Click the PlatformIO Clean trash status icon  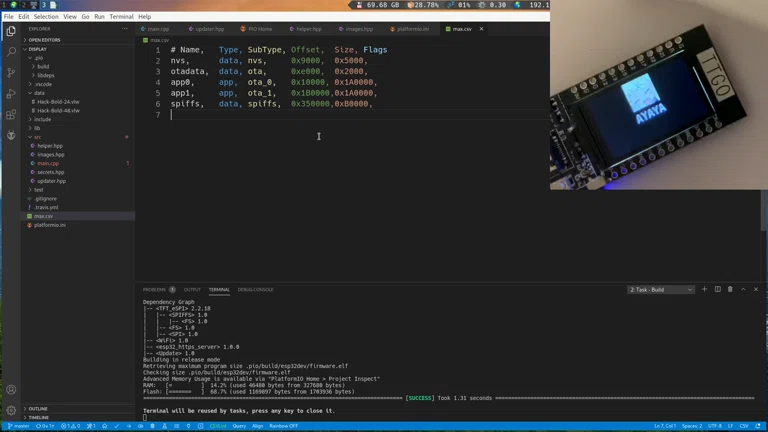pyautogui.click(x=152, y=426)
